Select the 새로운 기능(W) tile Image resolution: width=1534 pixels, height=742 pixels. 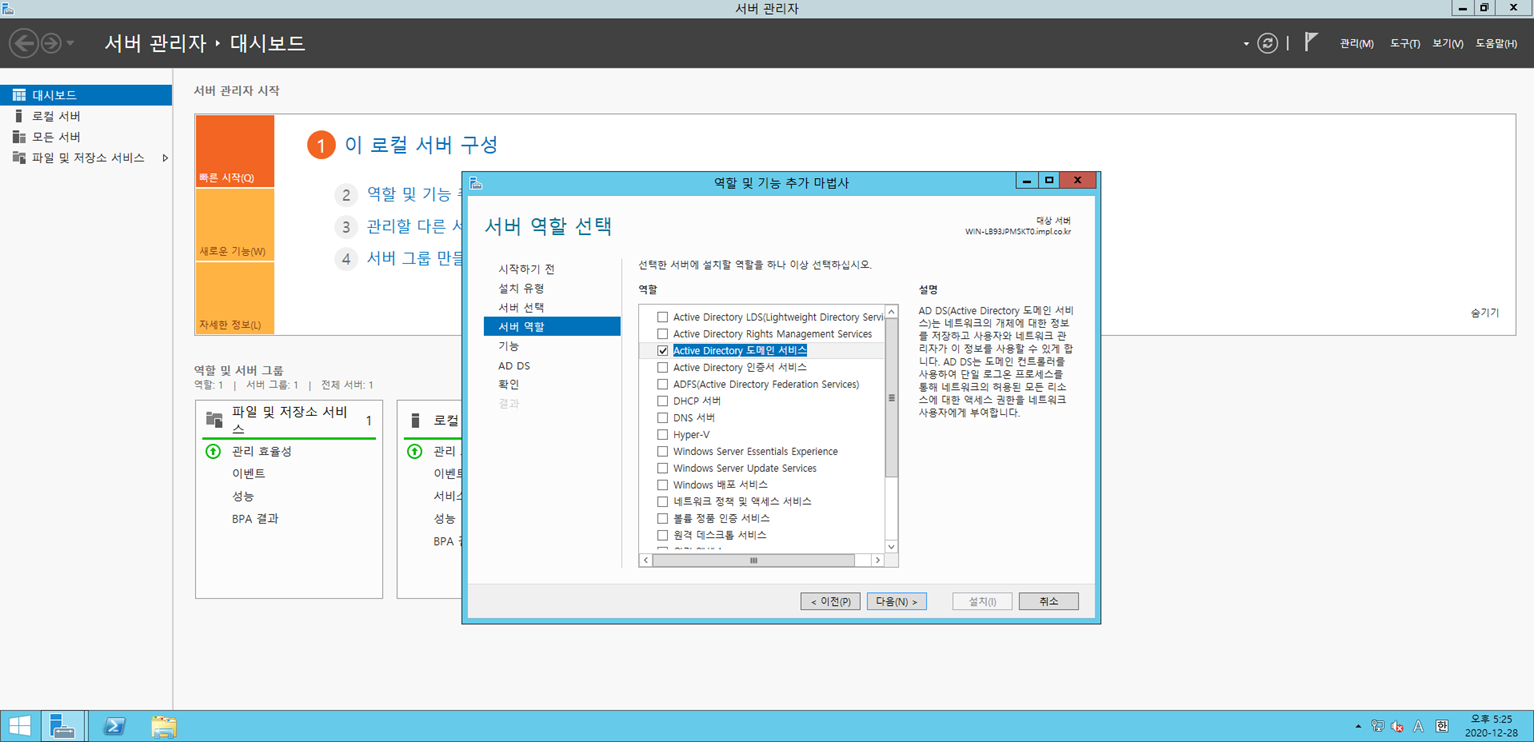pos(234,225)
